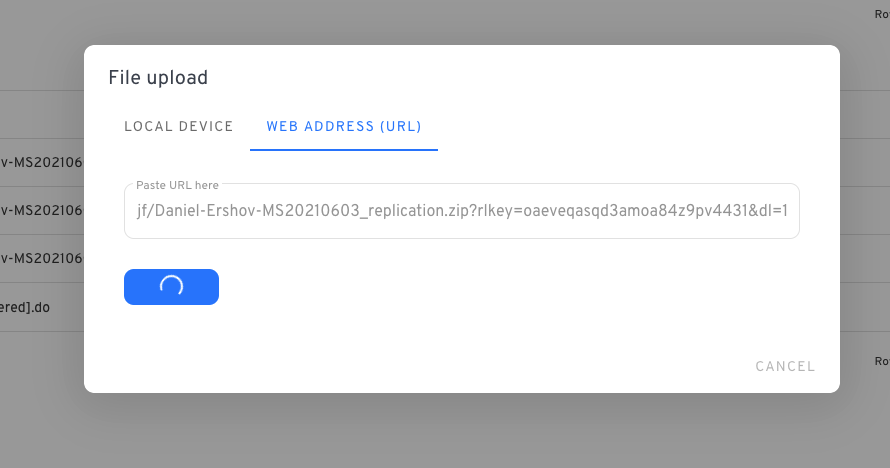Switch to the LOCAL DEVICE tab
Image resolution: width=890 pixels, height=468 pixels.
179,127
